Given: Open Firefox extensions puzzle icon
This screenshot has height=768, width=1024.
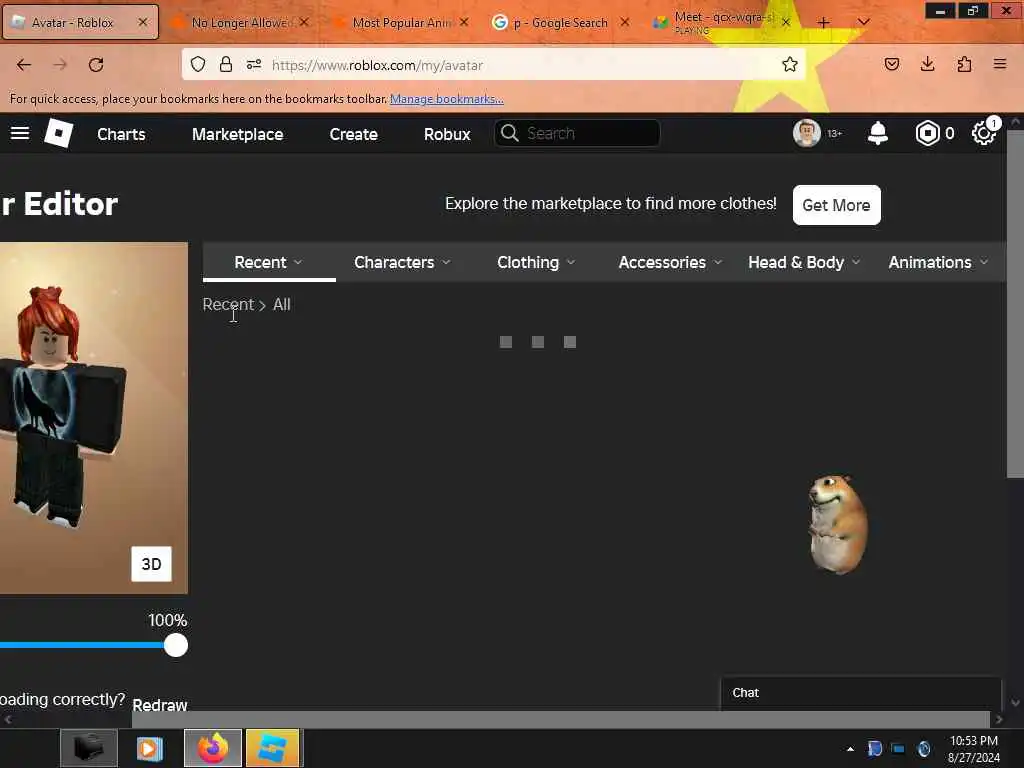Looking at the screenshot, I should click(x=964, y=64).
